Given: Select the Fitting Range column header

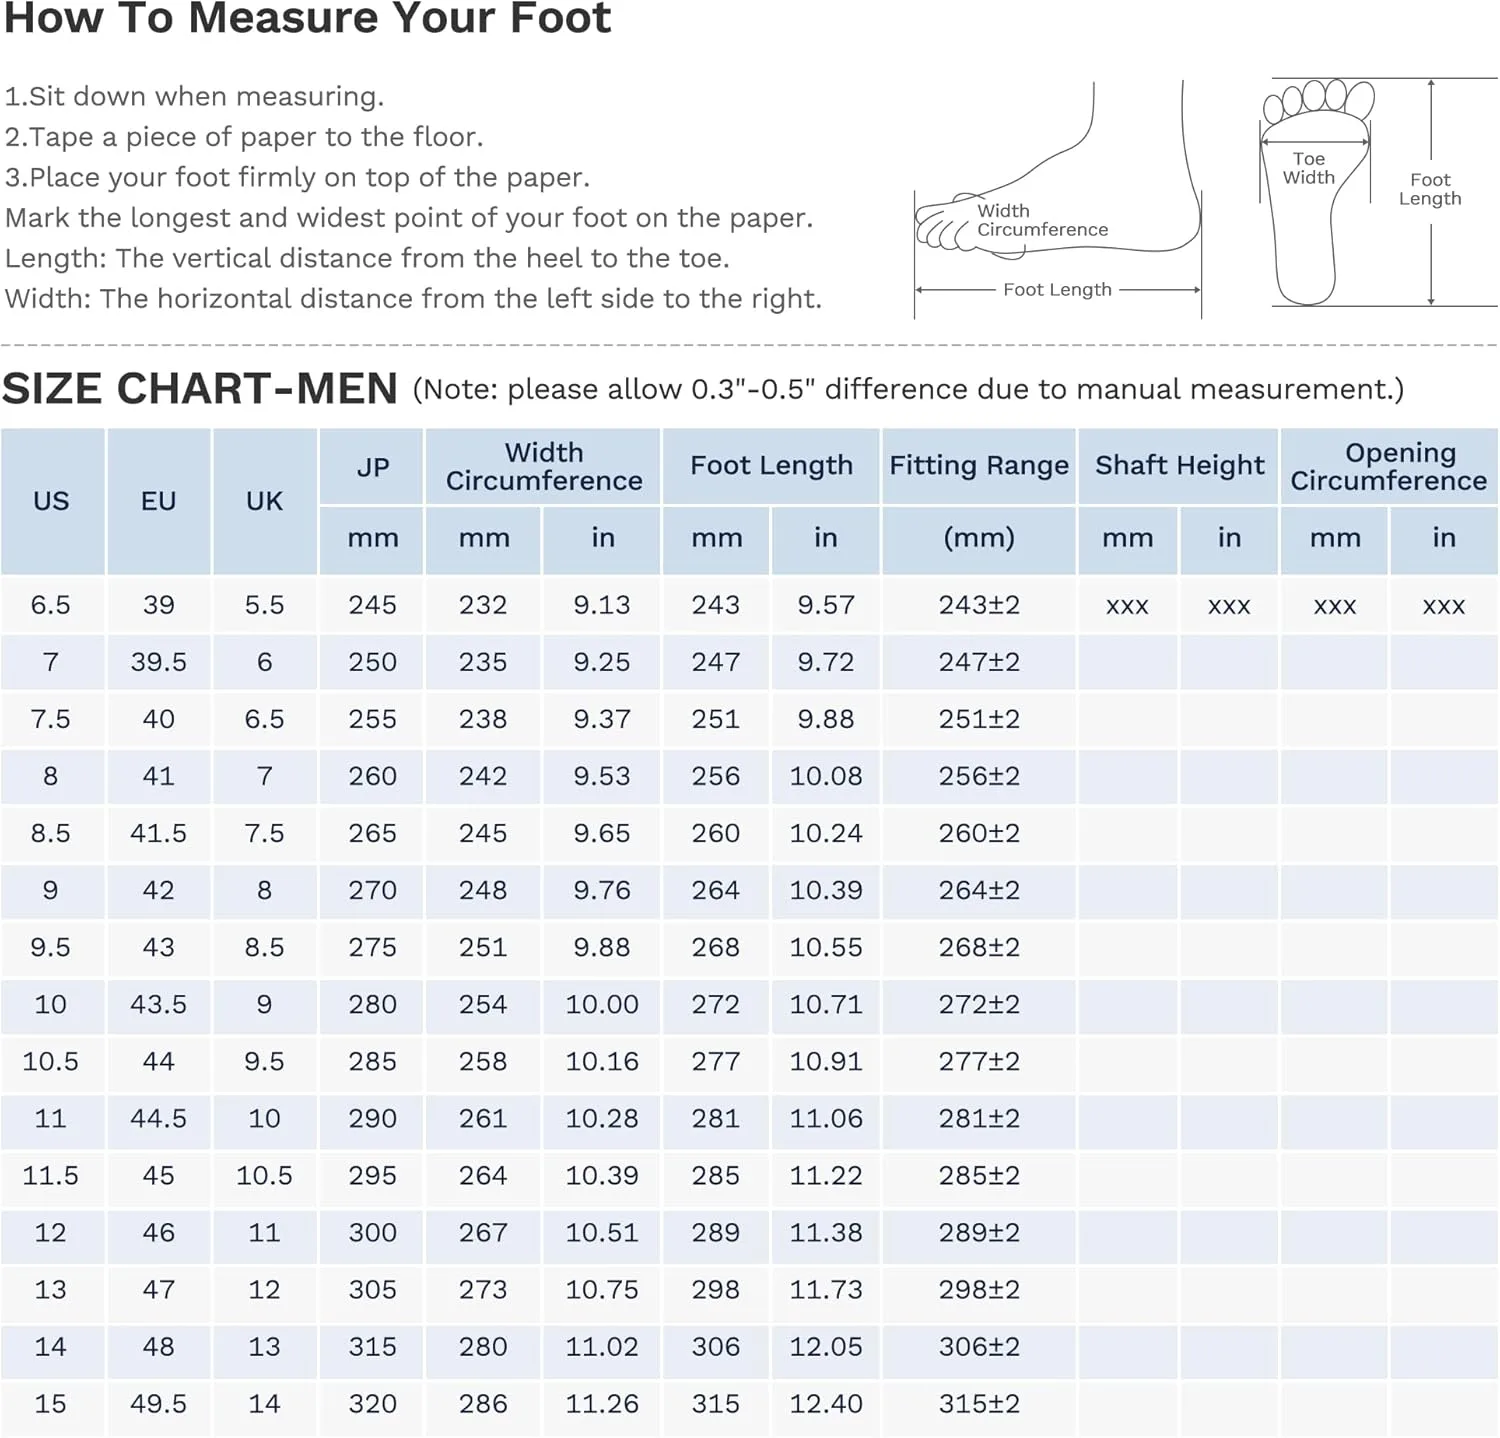Looking at the screenshot, I should (x=978, y=466).
